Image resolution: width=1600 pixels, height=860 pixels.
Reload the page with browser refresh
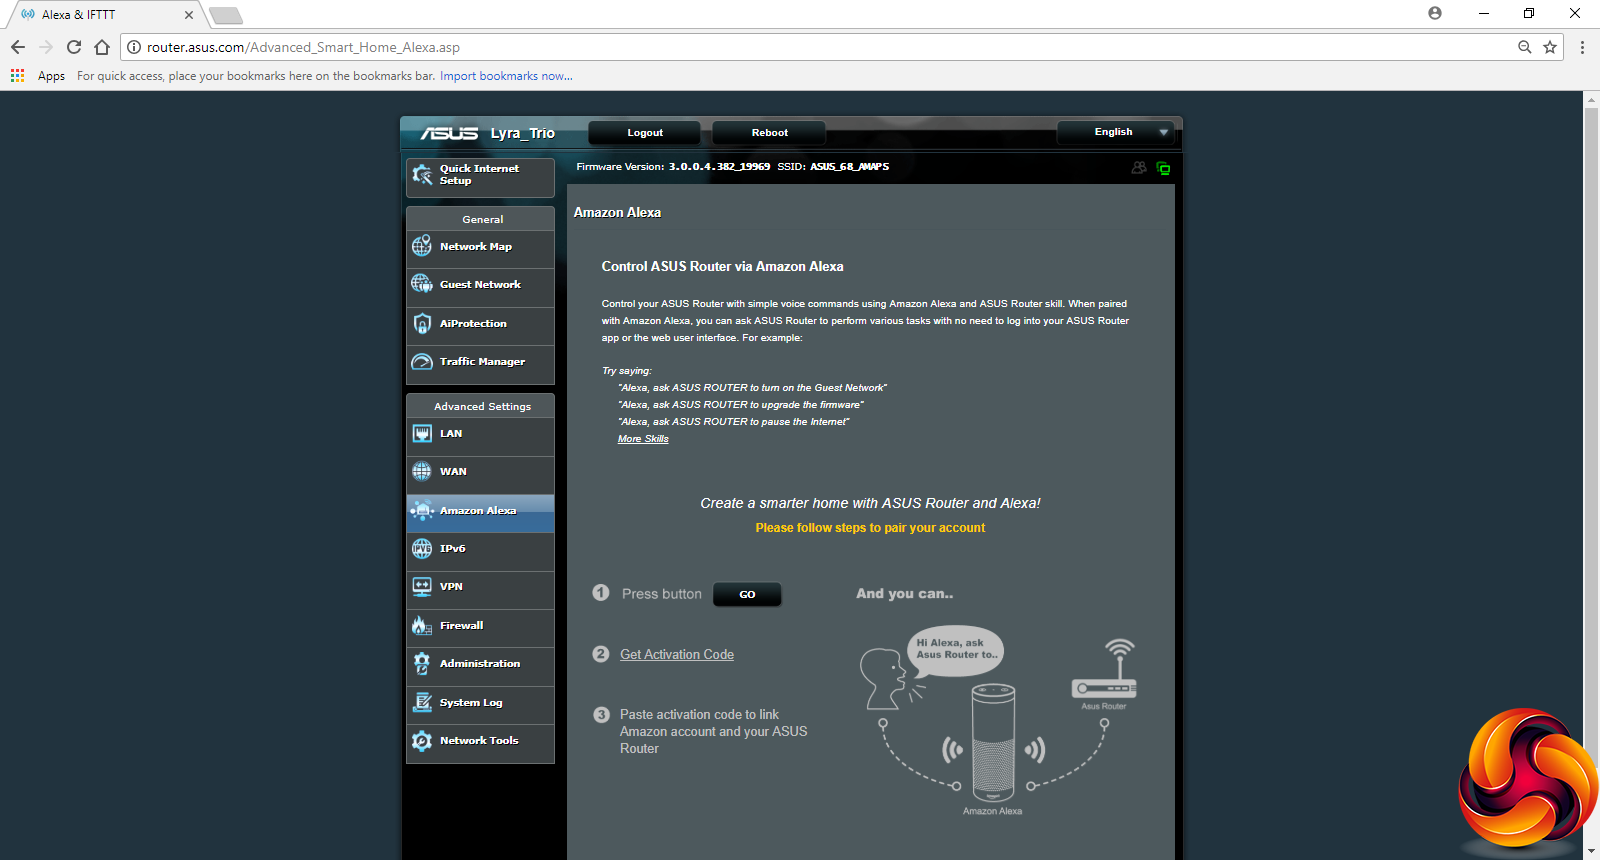coord(74,47)
